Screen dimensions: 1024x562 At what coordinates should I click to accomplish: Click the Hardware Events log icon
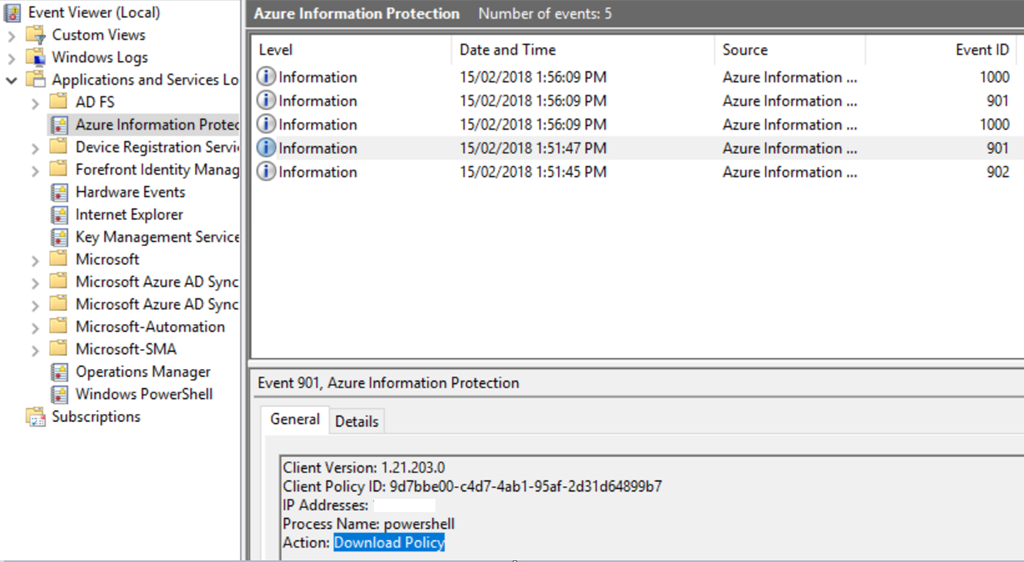59,192
